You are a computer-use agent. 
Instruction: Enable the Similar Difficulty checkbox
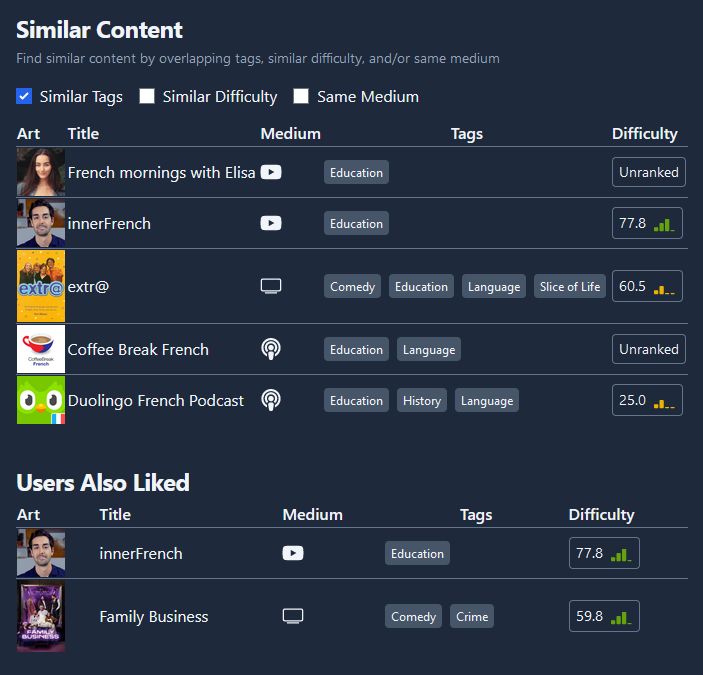147,96
